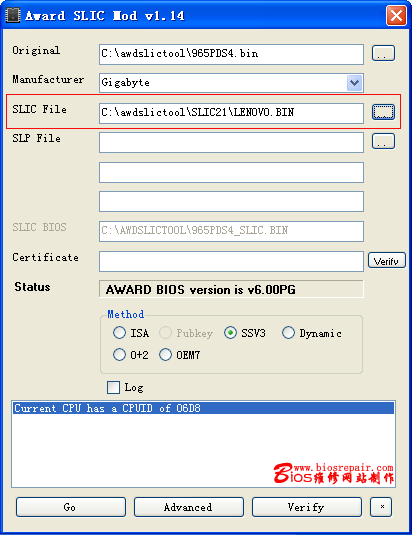Click the Go button
The width and height of the screenshot is (412, 535).
coord(71,507)
